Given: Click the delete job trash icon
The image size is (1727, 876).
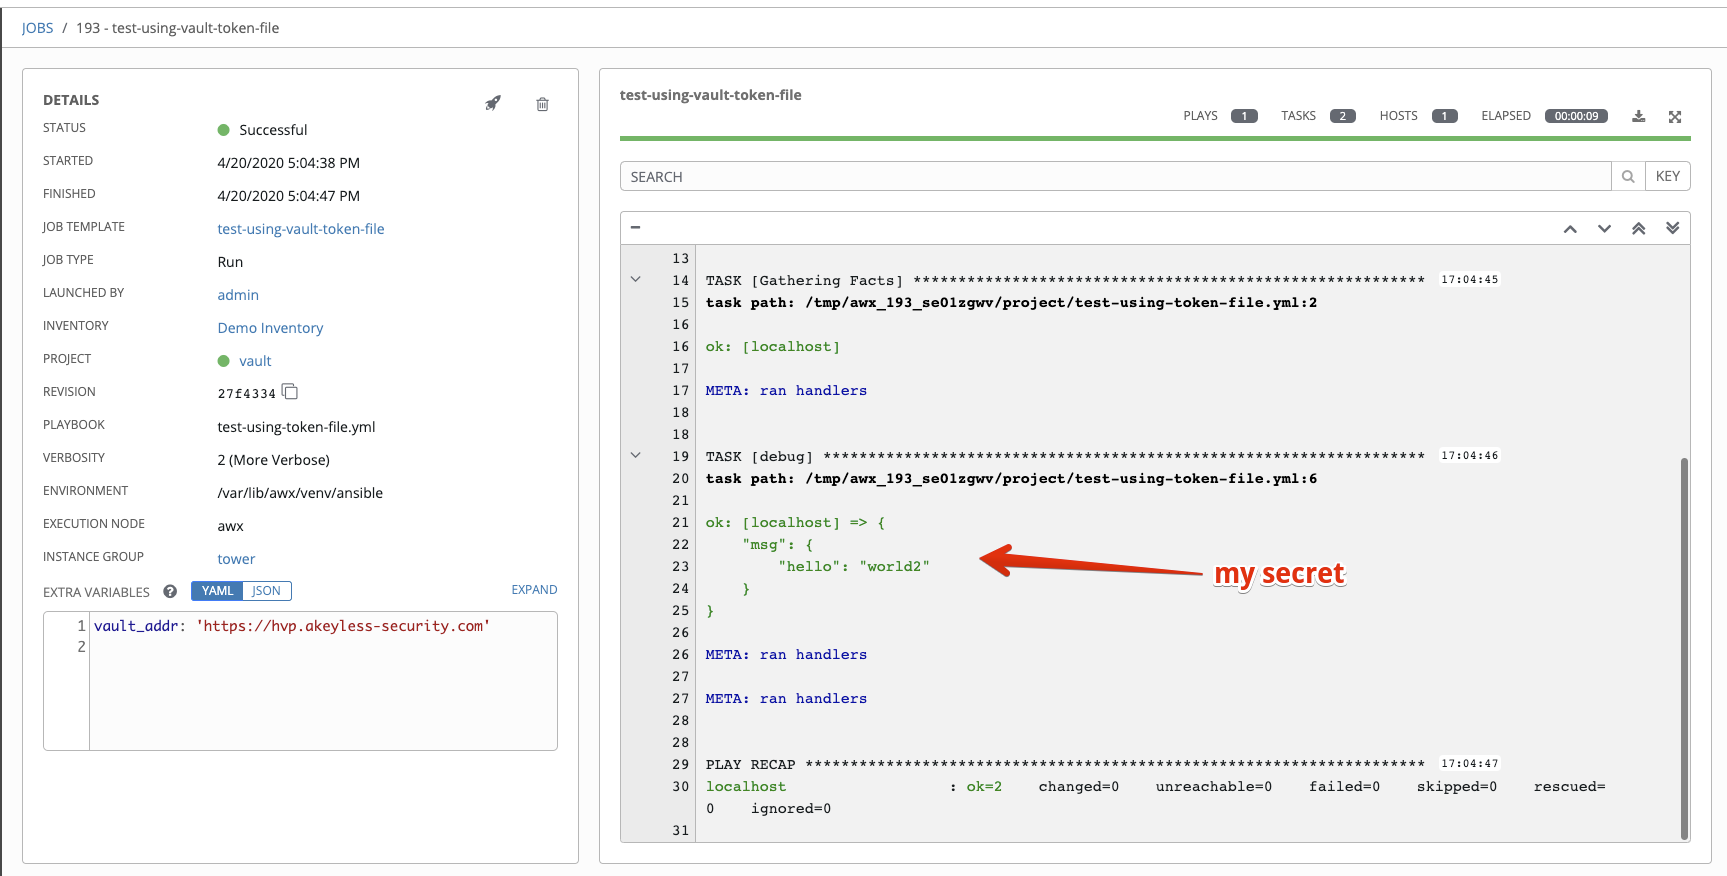Looking at the screenshot, I should (542, 104).
